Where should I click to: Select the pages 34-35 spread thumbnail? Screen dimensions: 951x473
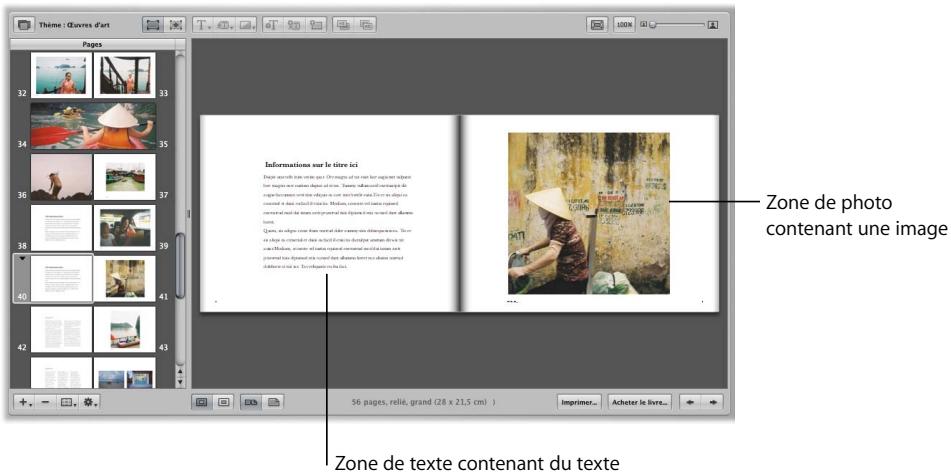93,126
